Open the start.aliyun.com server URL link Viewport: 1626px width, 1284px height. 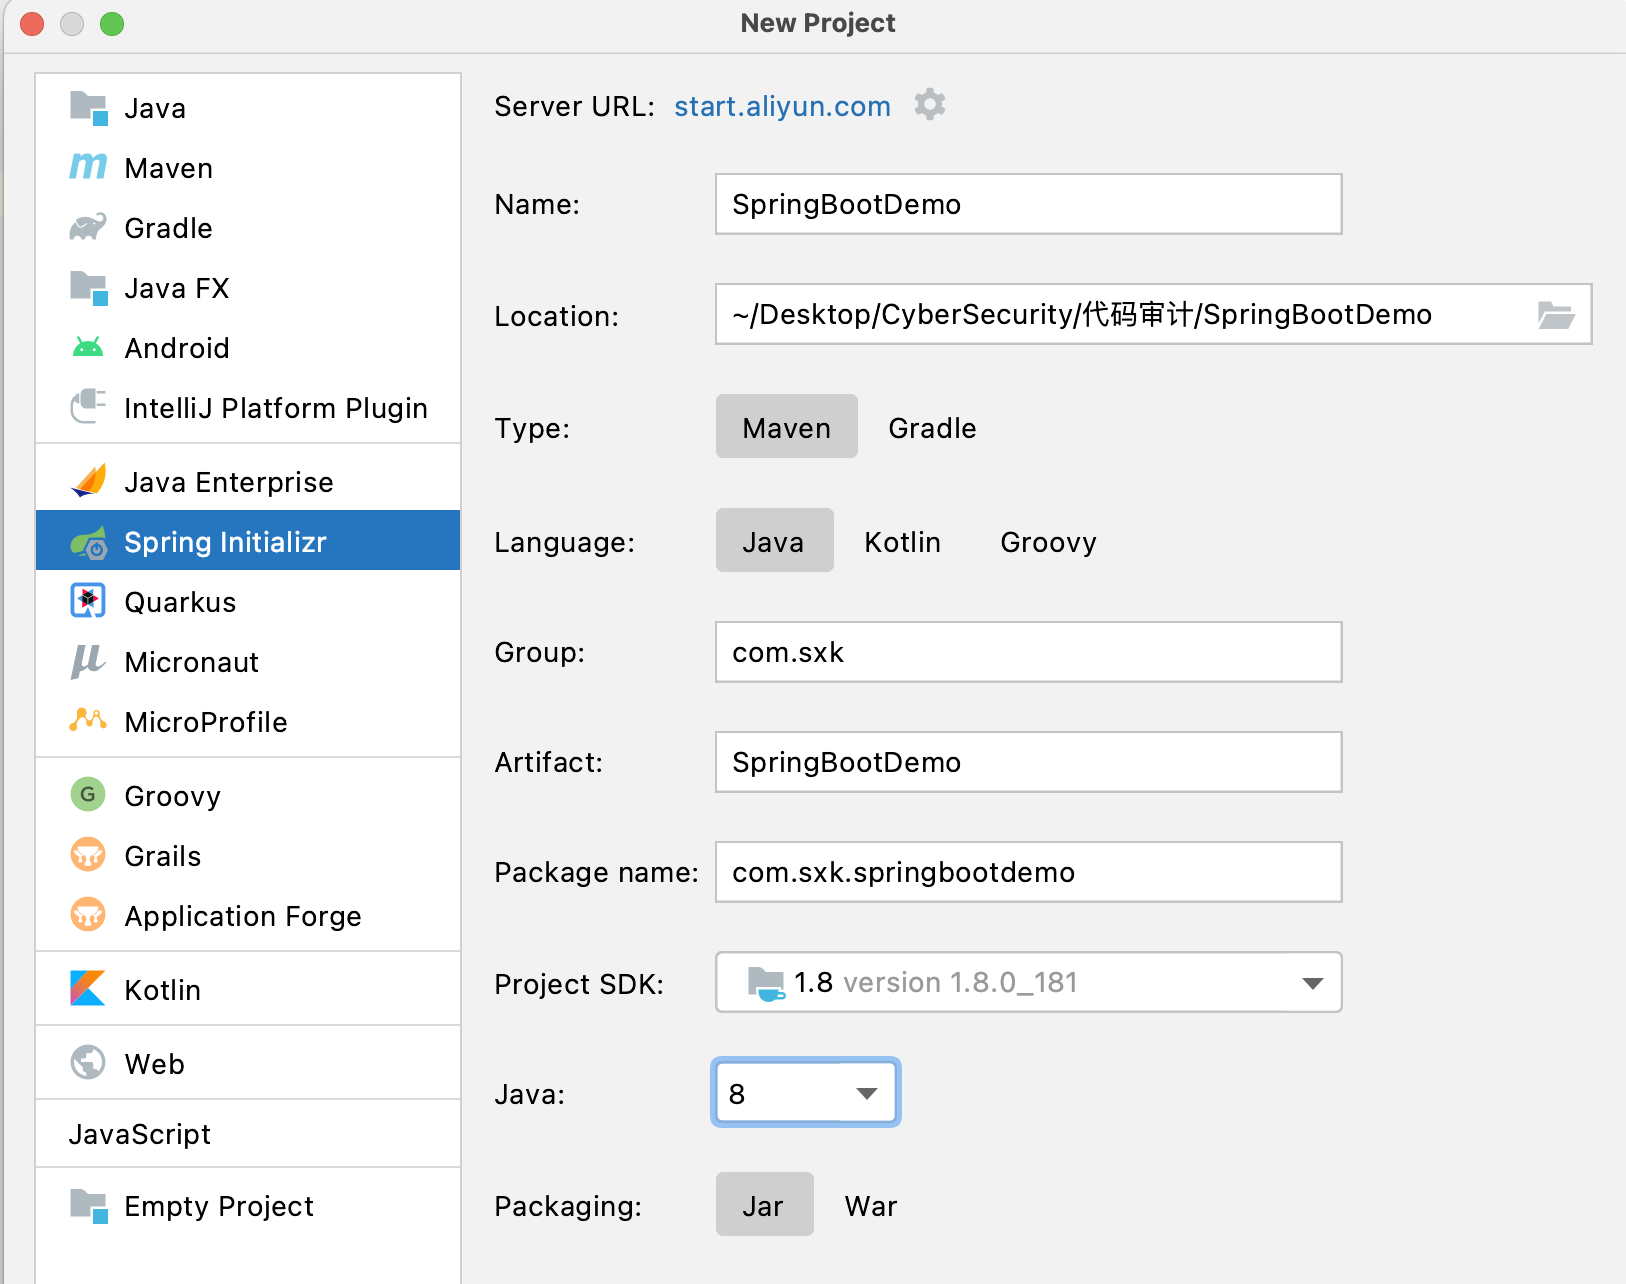click(x=782, y=106)
